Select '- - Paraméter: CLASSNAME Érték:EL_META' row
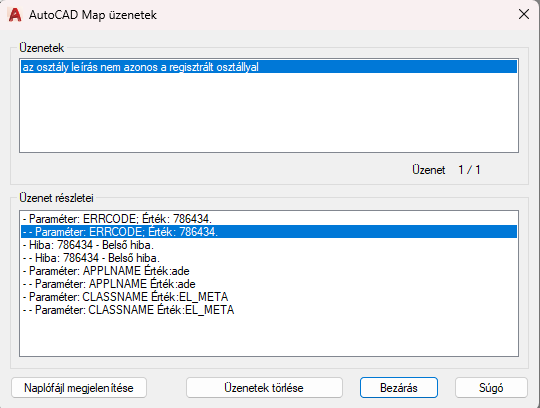This screenshot has width=540, height=408. point(269,310)
